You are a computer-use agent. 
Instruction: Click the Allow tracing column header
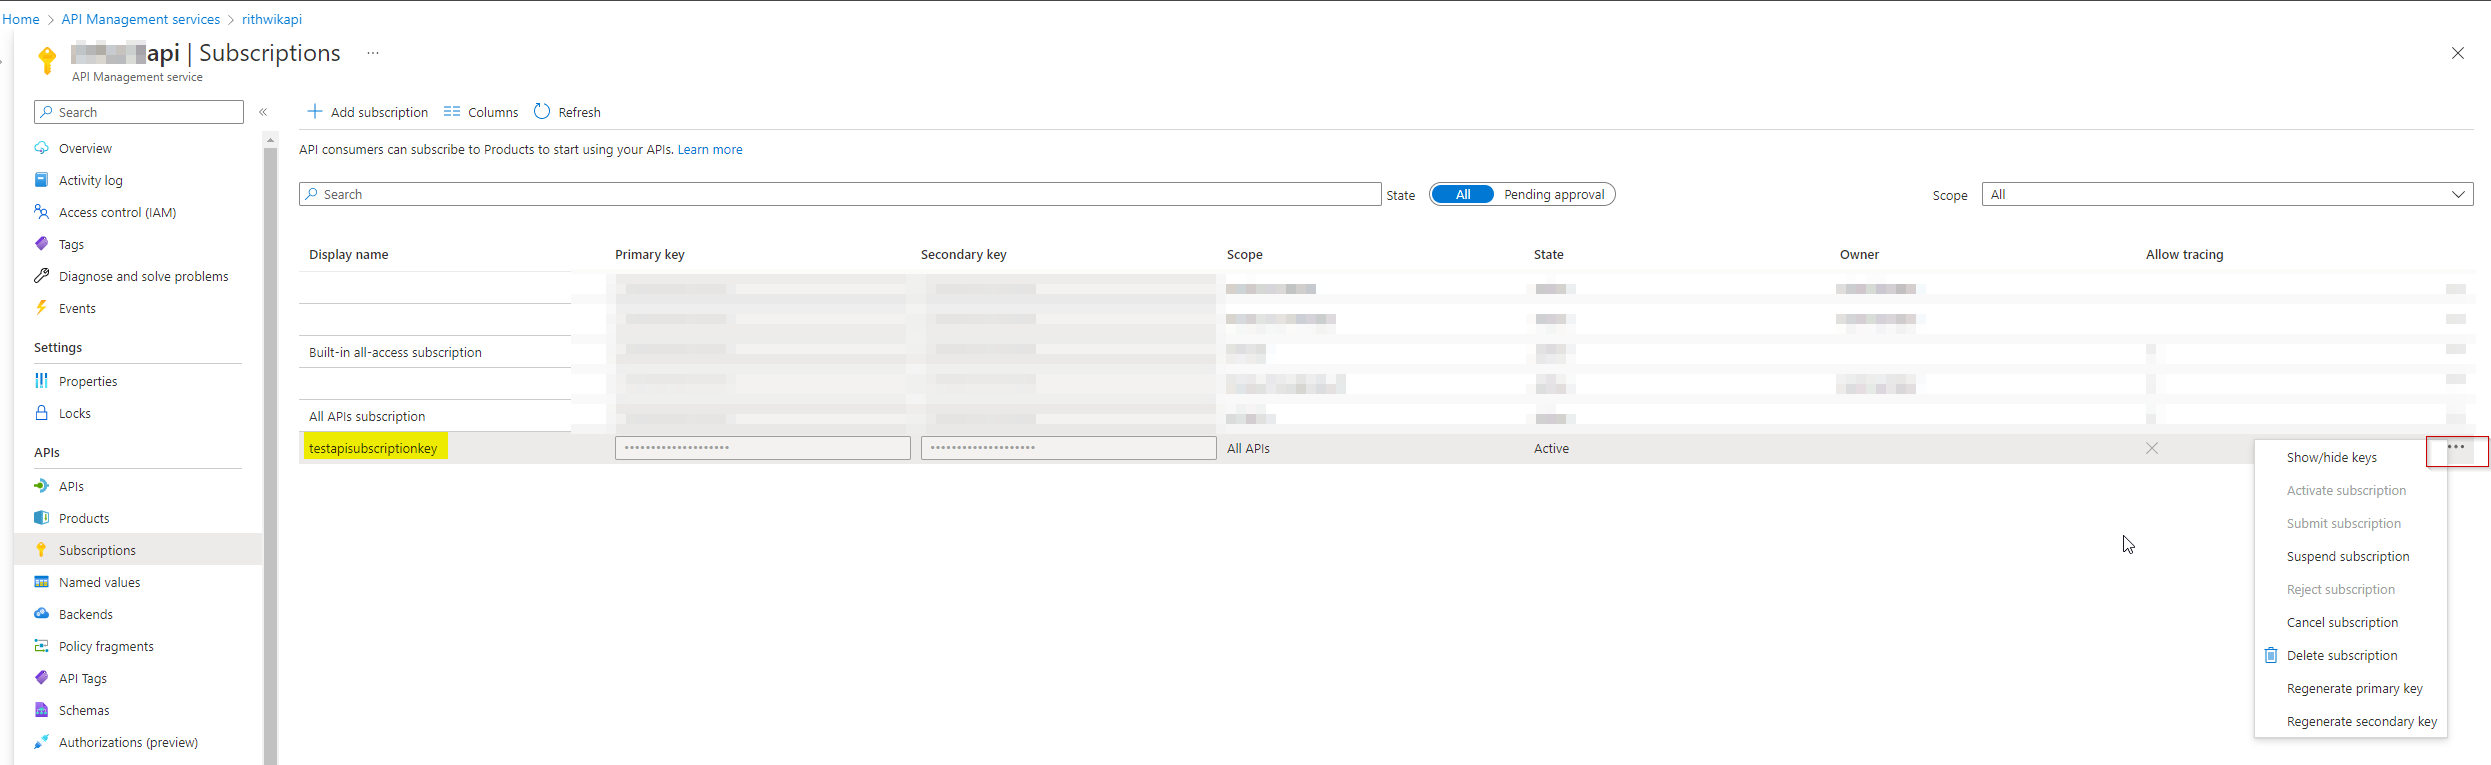(2184, 254)
